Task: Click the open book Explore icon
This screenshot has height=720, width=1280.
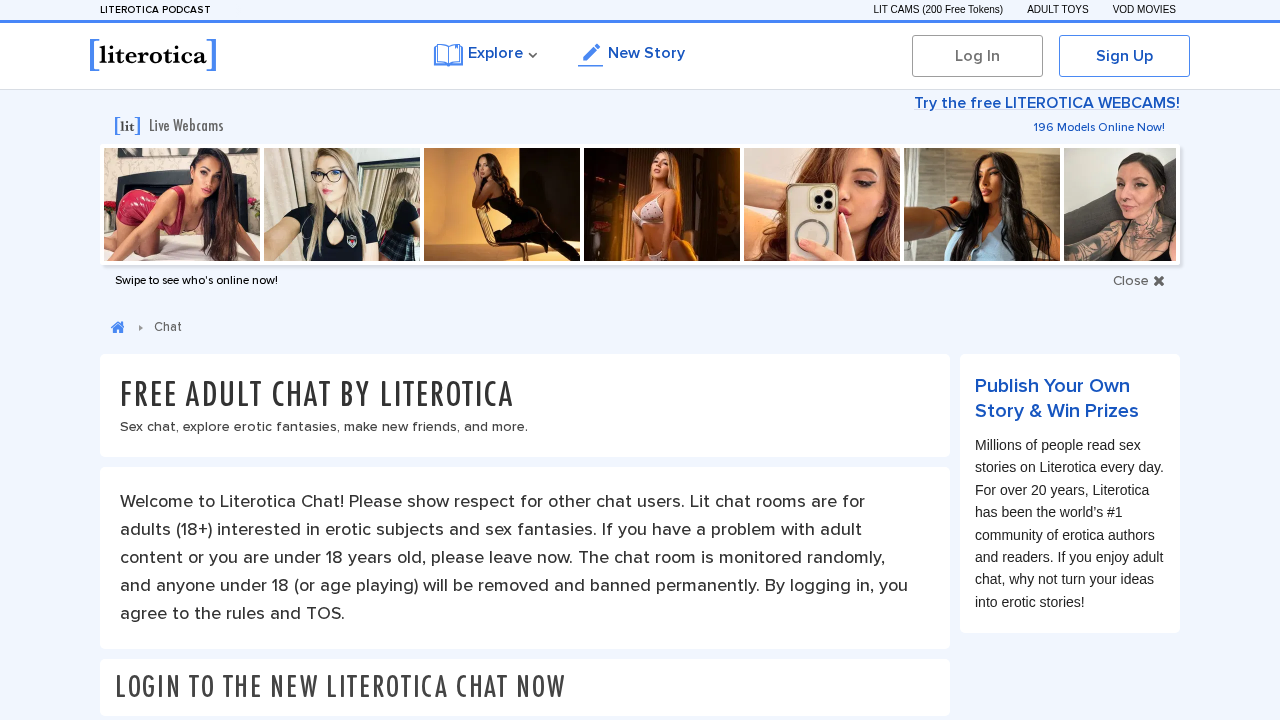Action: [448, 55]
